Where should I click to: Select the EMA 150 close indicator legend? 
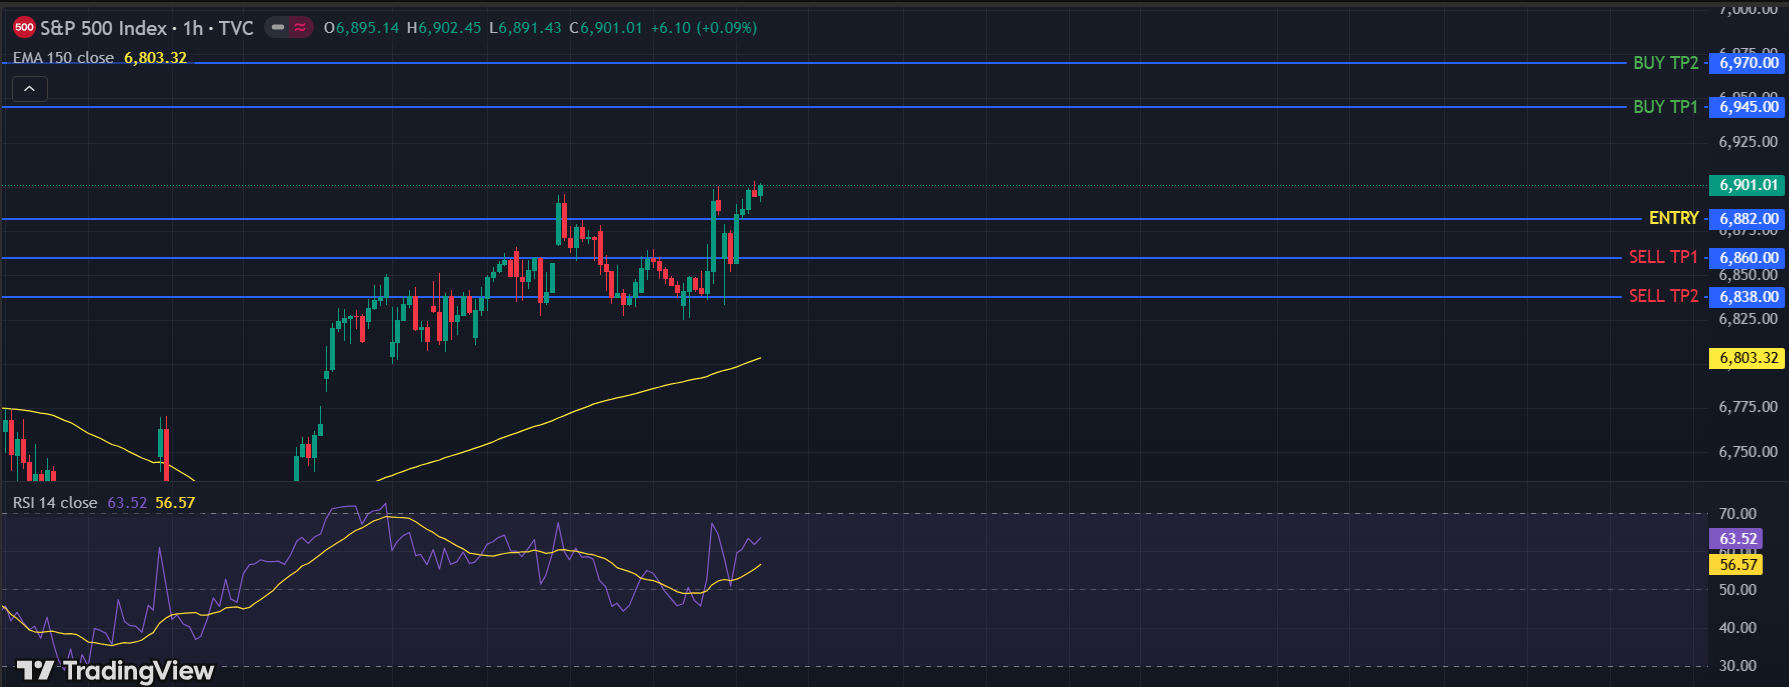(x=64, y=58)
